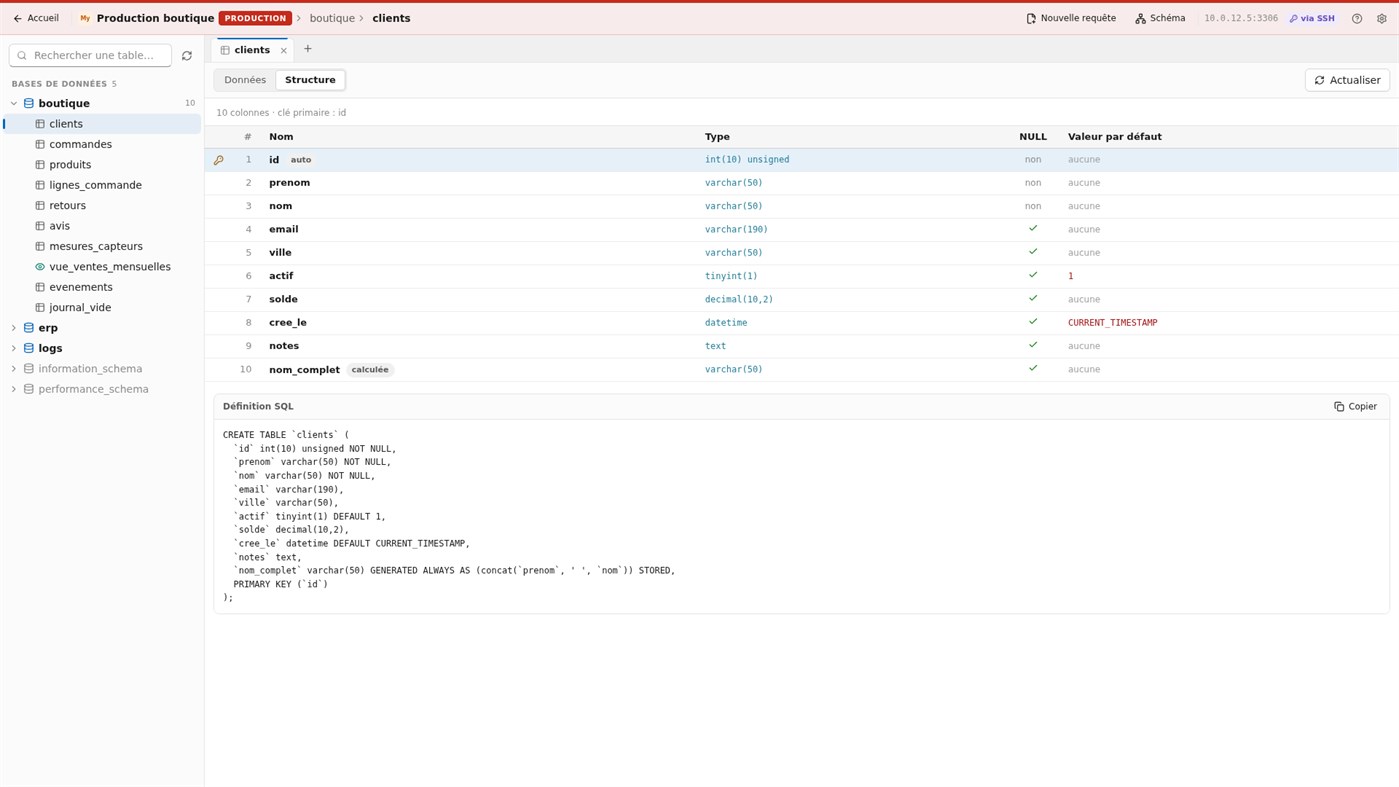Copy the SQL definition with Copier
The height and width of the screenshot is (787, 1399).
coord(1355,407)
